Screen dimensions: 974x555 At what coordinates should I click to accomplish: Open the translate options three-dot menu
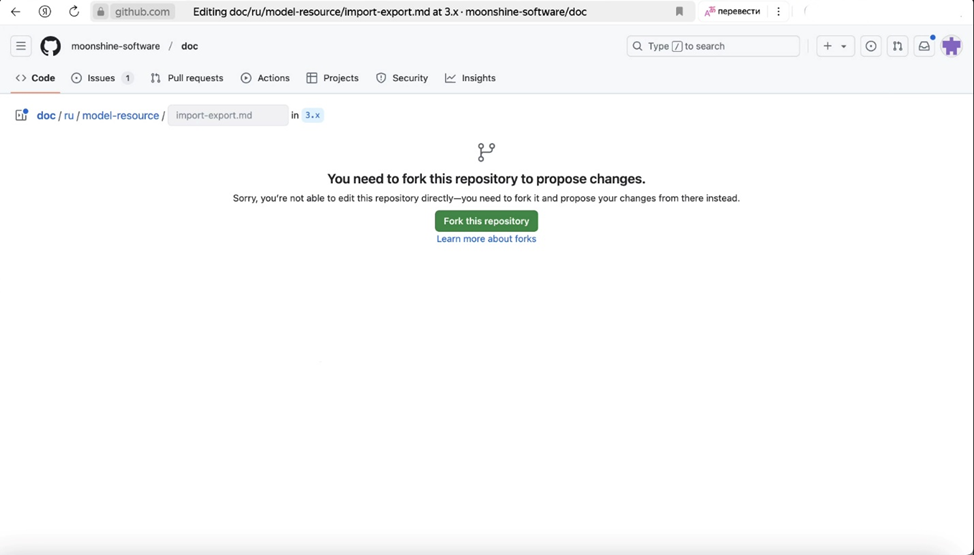point(778,11)
